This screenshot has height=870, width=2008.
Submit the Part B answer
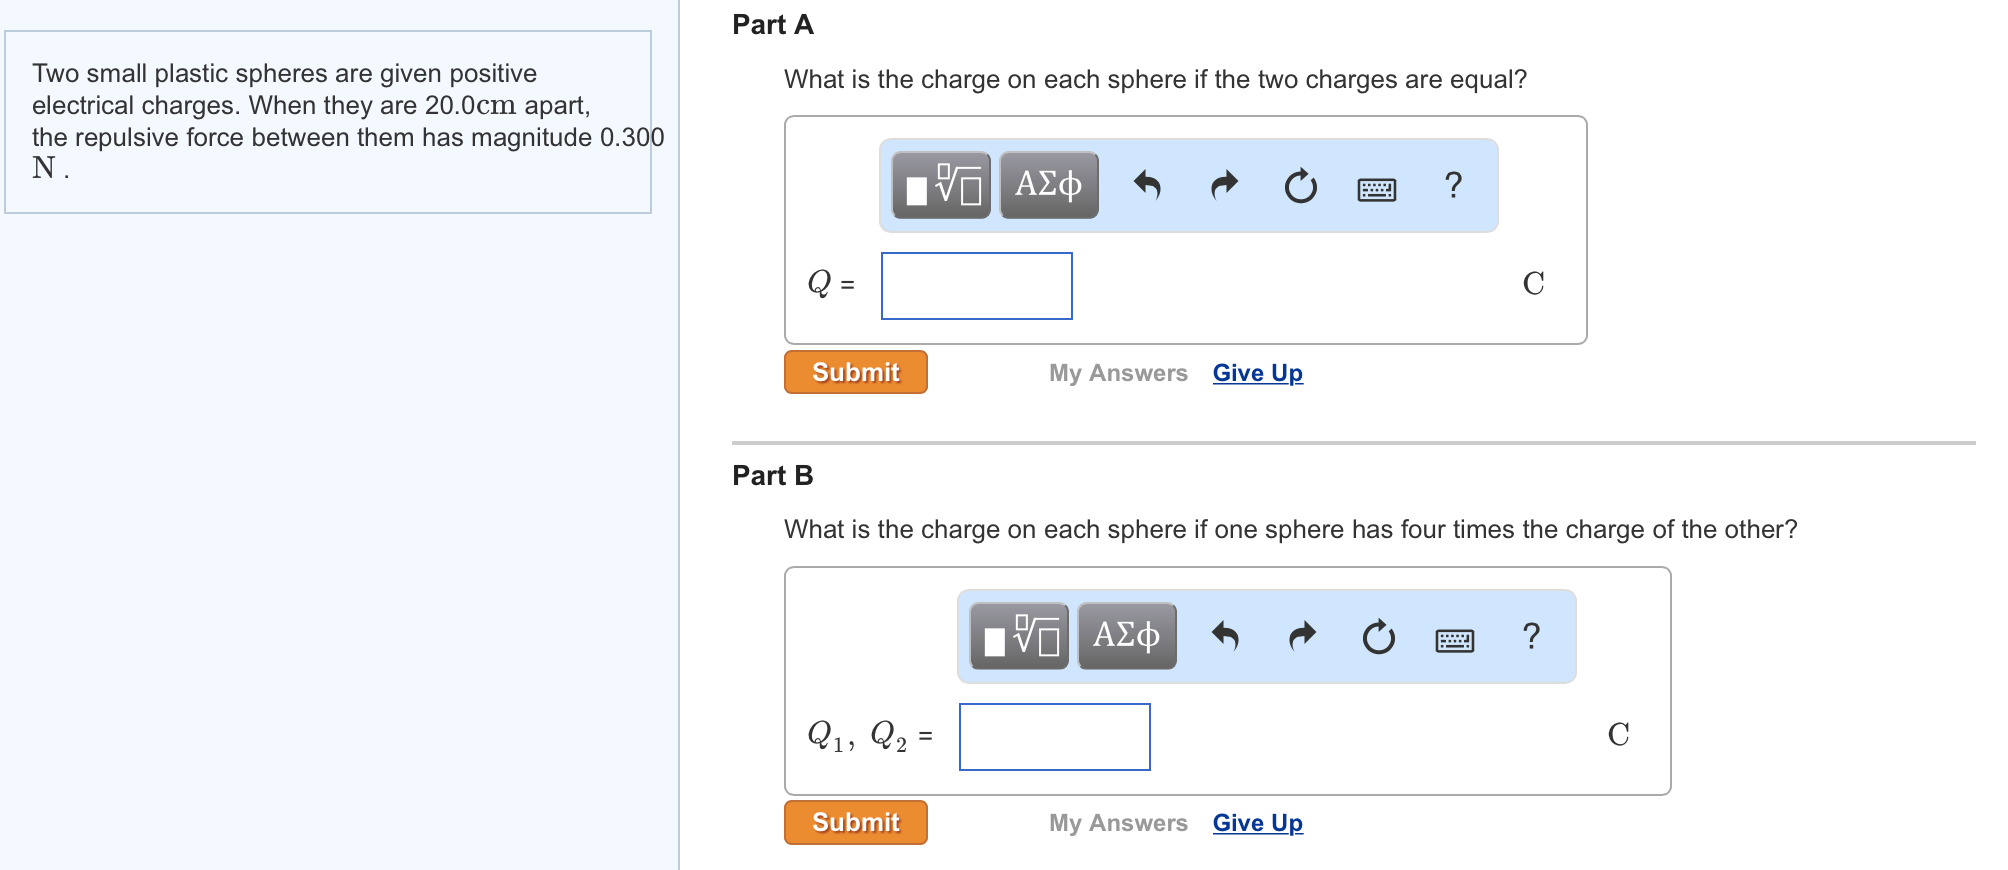click(x=856, y=823)
